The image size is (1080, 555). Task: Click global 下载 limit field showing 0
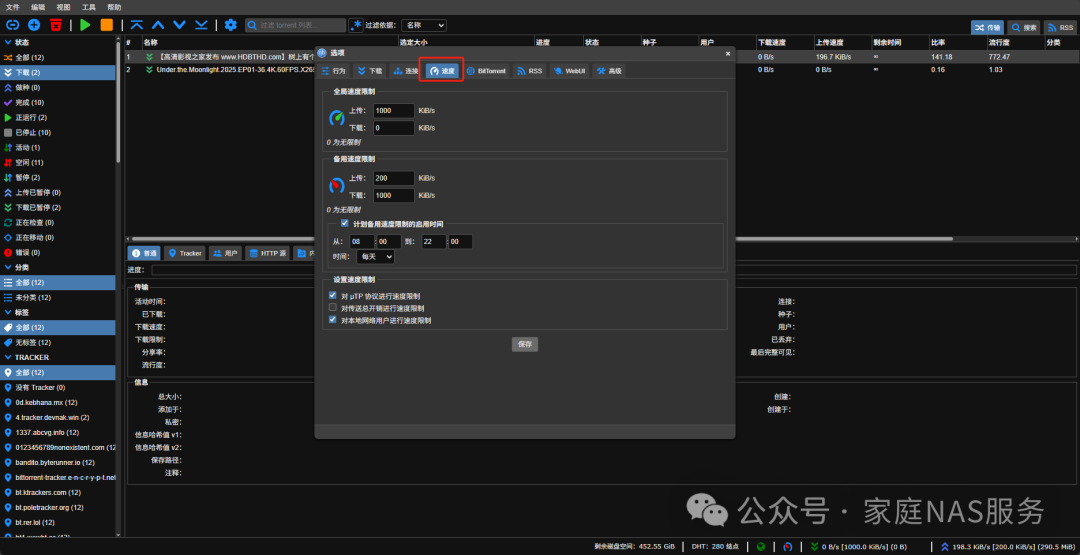coord(394,128)
